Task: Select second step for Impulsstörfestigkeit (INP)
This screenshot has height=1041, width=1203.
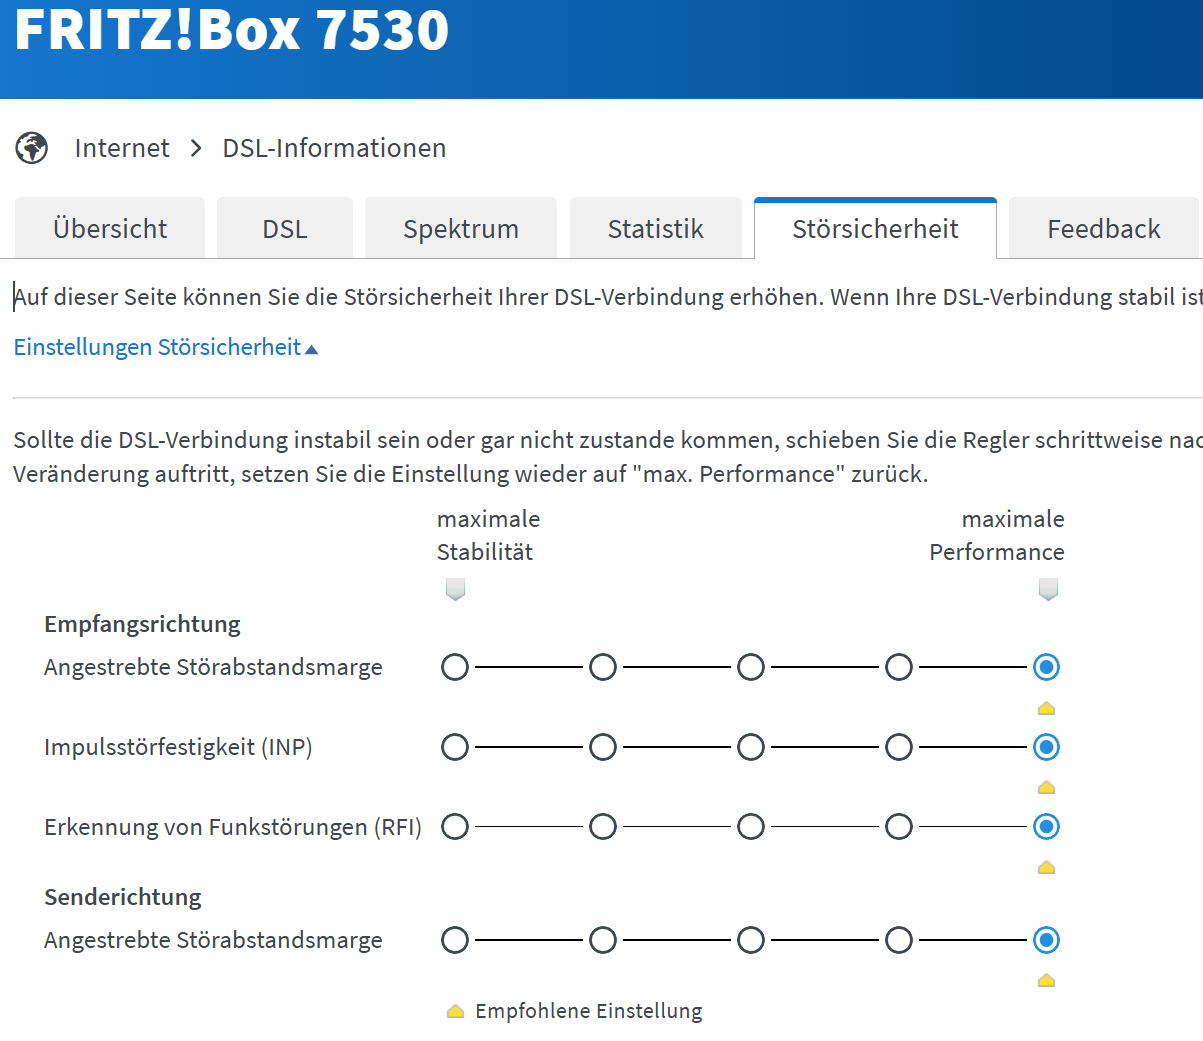Action: (x=603, y=747)
